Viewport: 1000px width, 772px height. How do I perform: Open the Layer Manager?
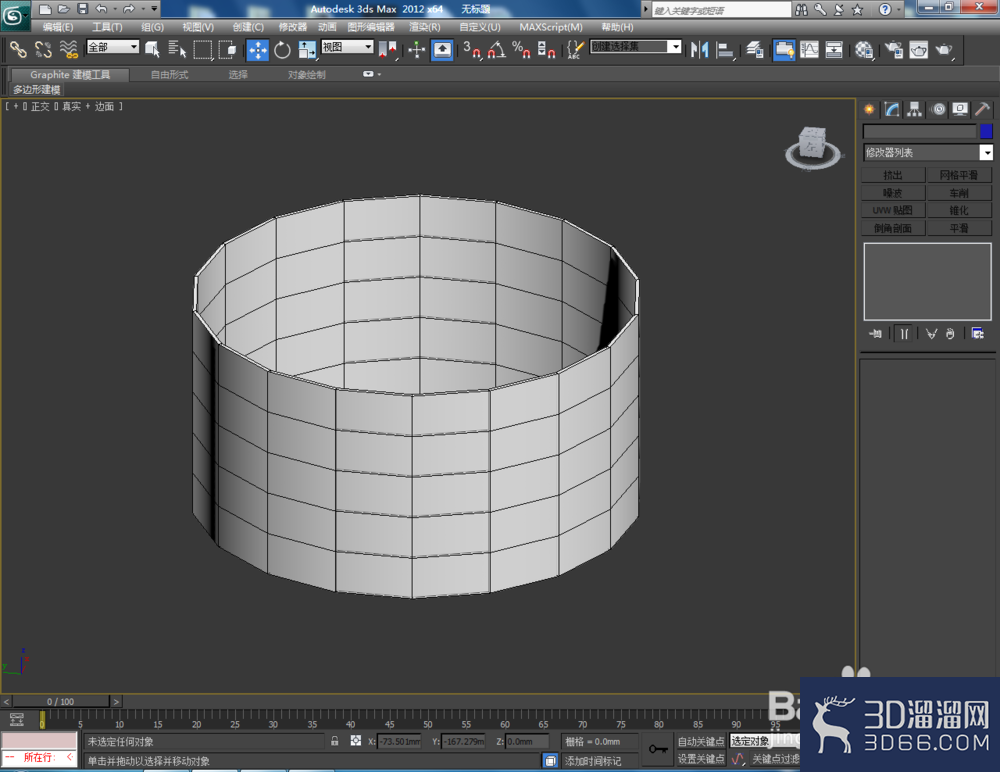(755, 49)
